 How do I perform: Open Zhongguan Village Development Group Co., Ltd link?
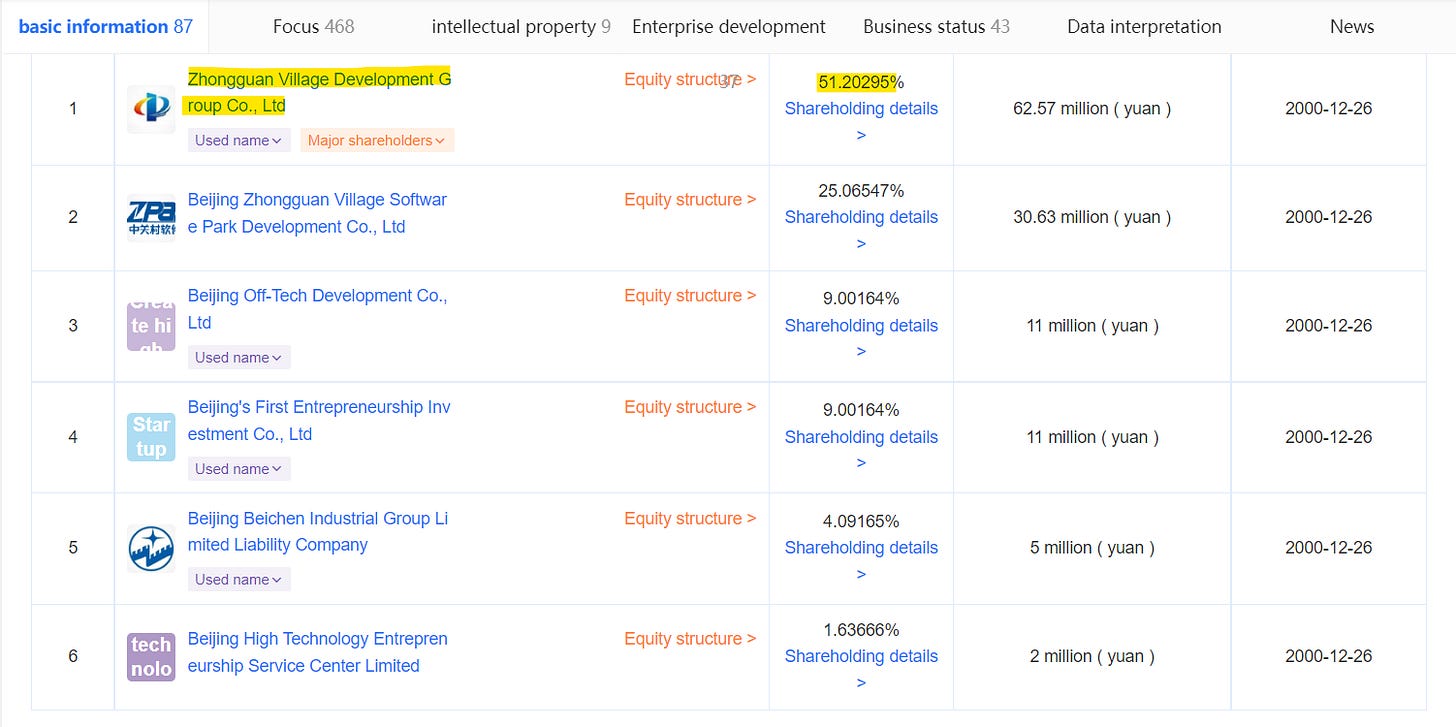tap(319, 92)
